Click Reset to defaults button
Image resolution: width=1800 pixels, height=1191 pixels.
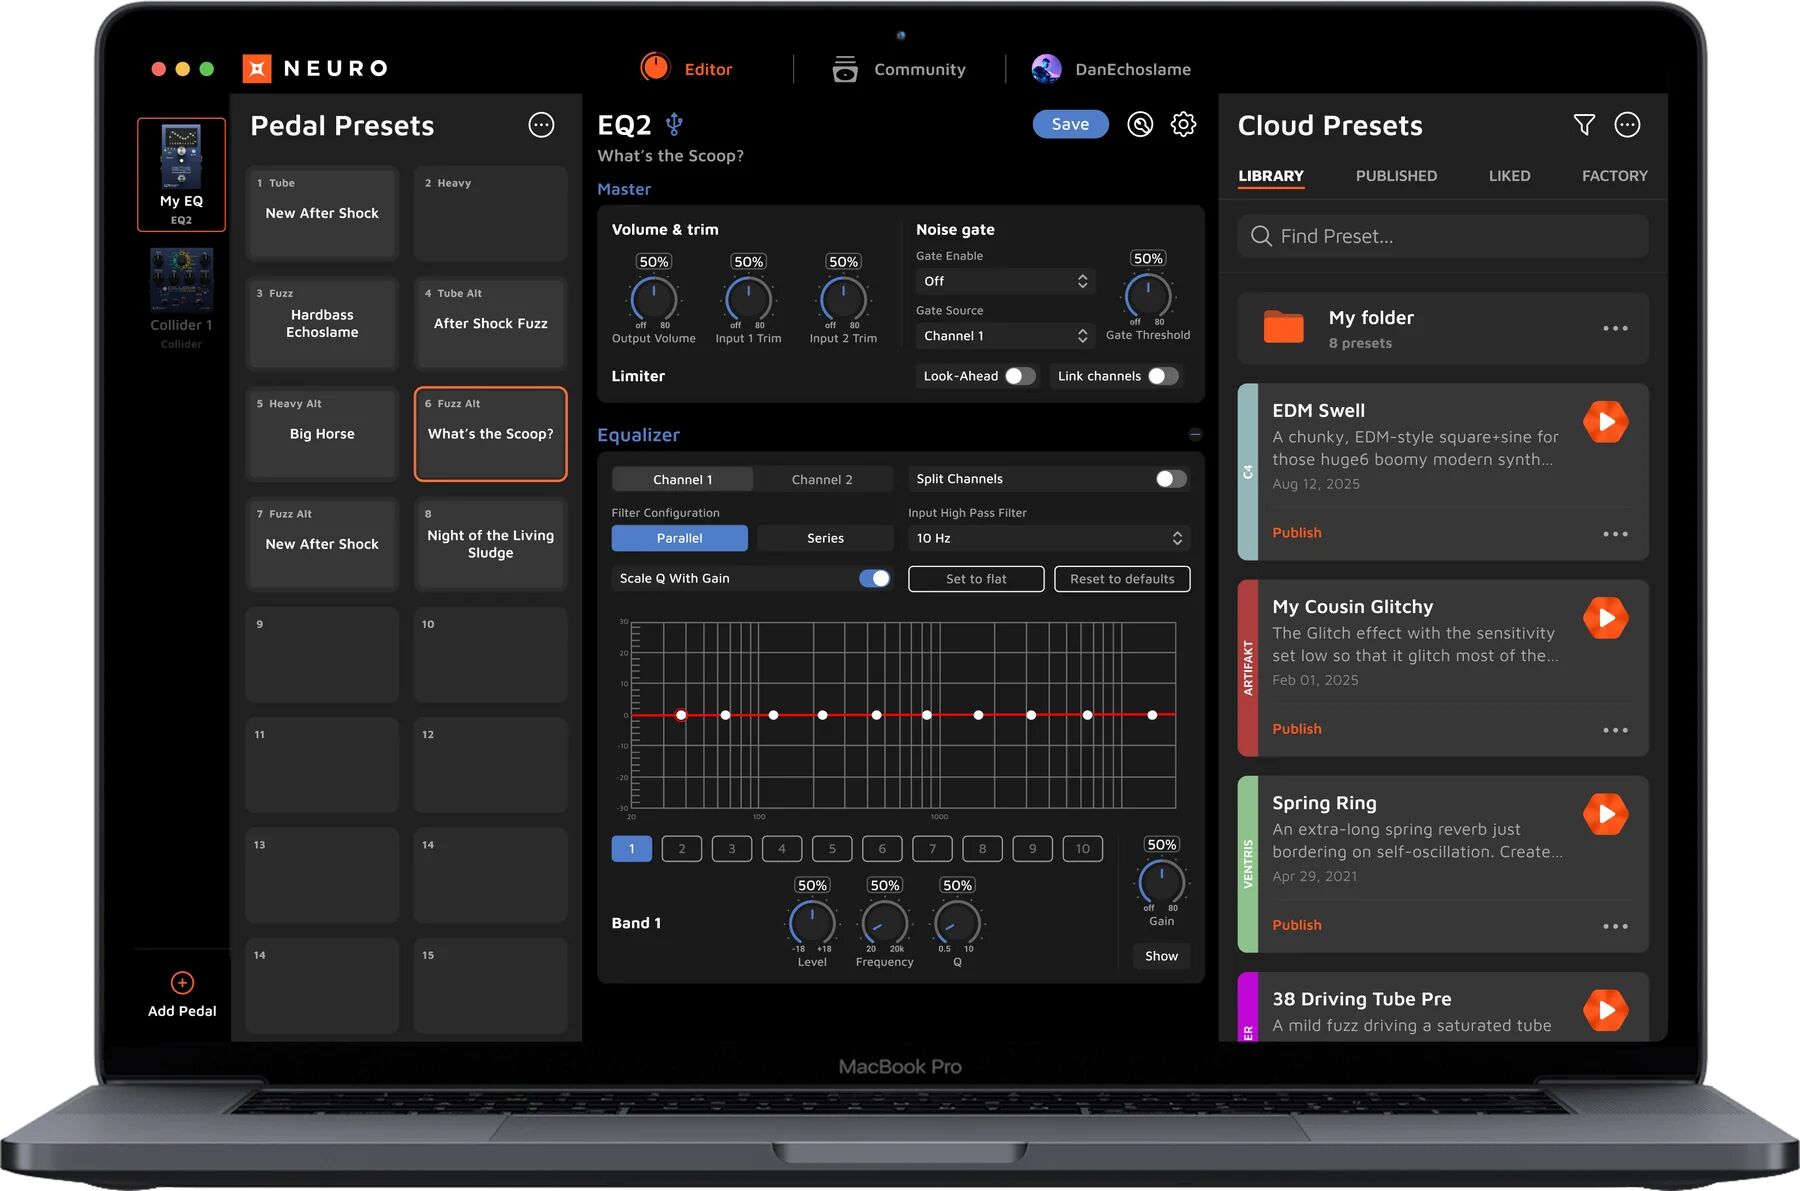coord(1122,579)
